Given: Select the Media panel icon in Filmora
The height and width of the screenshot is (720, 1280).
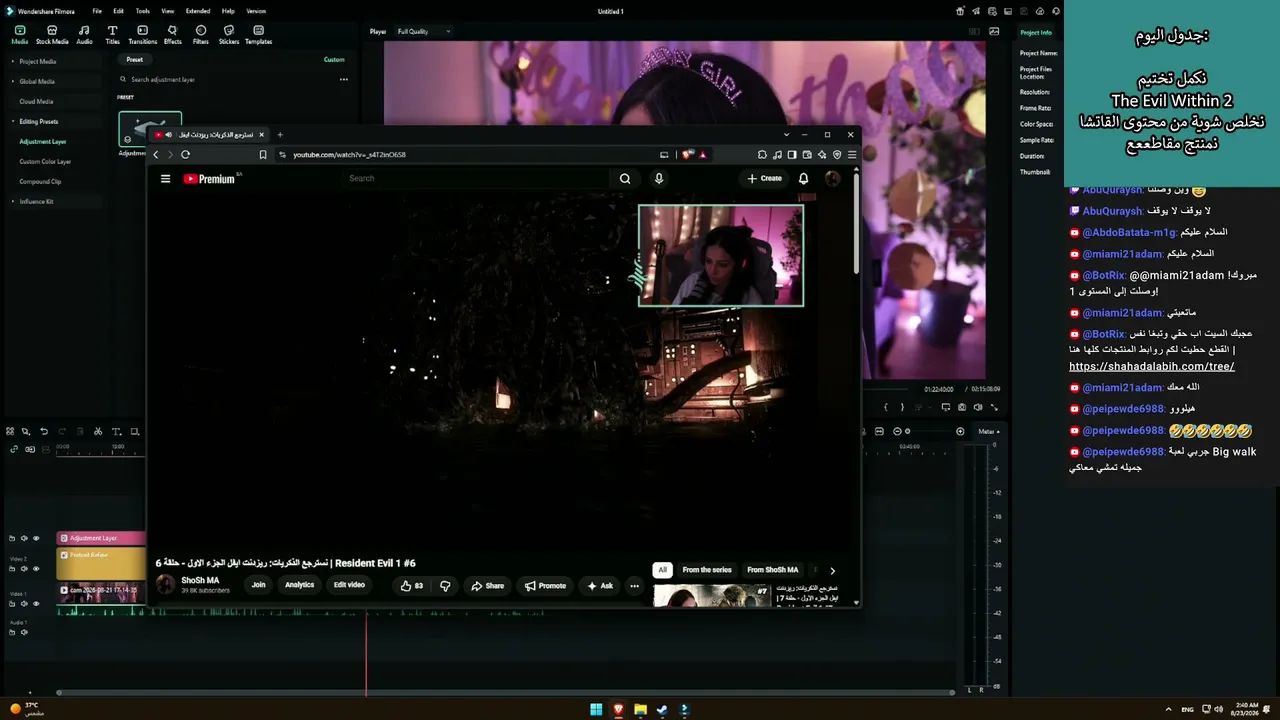Looking at the screenshot, I should 20,35.
